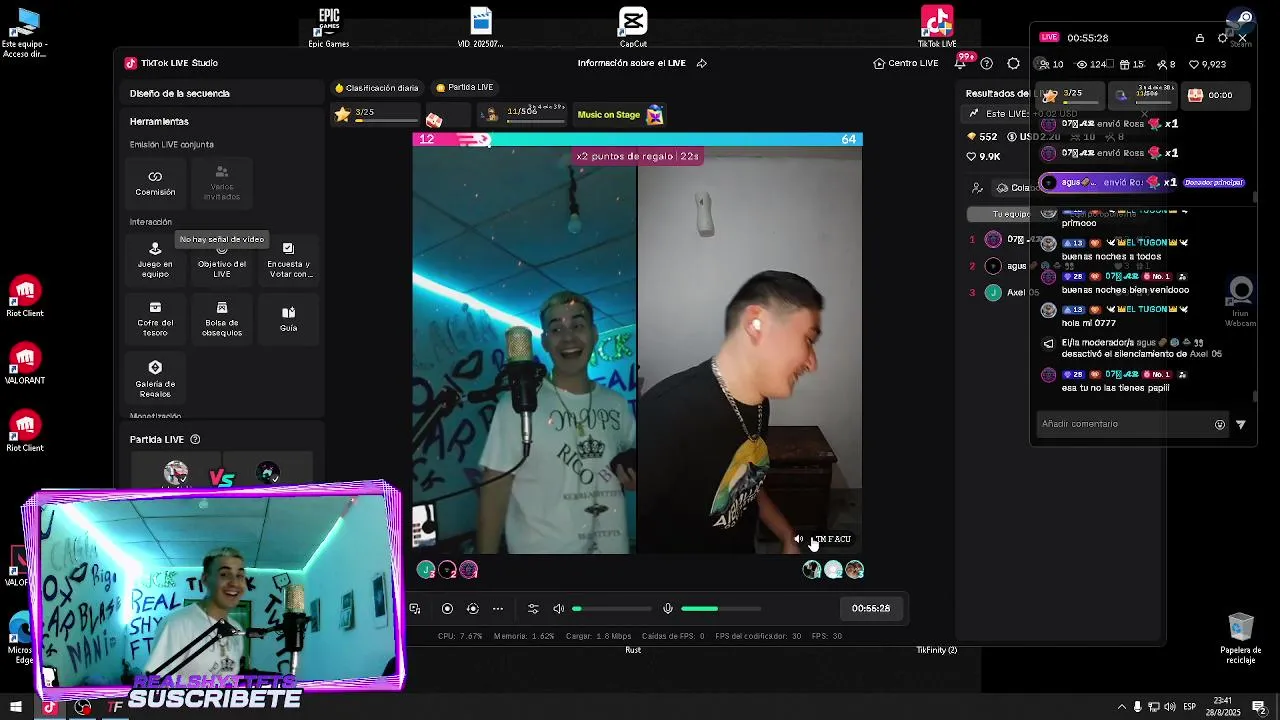Open the Coemisión co-host tool
This screenshot has height=720, width=1280.
coord(155,182)
